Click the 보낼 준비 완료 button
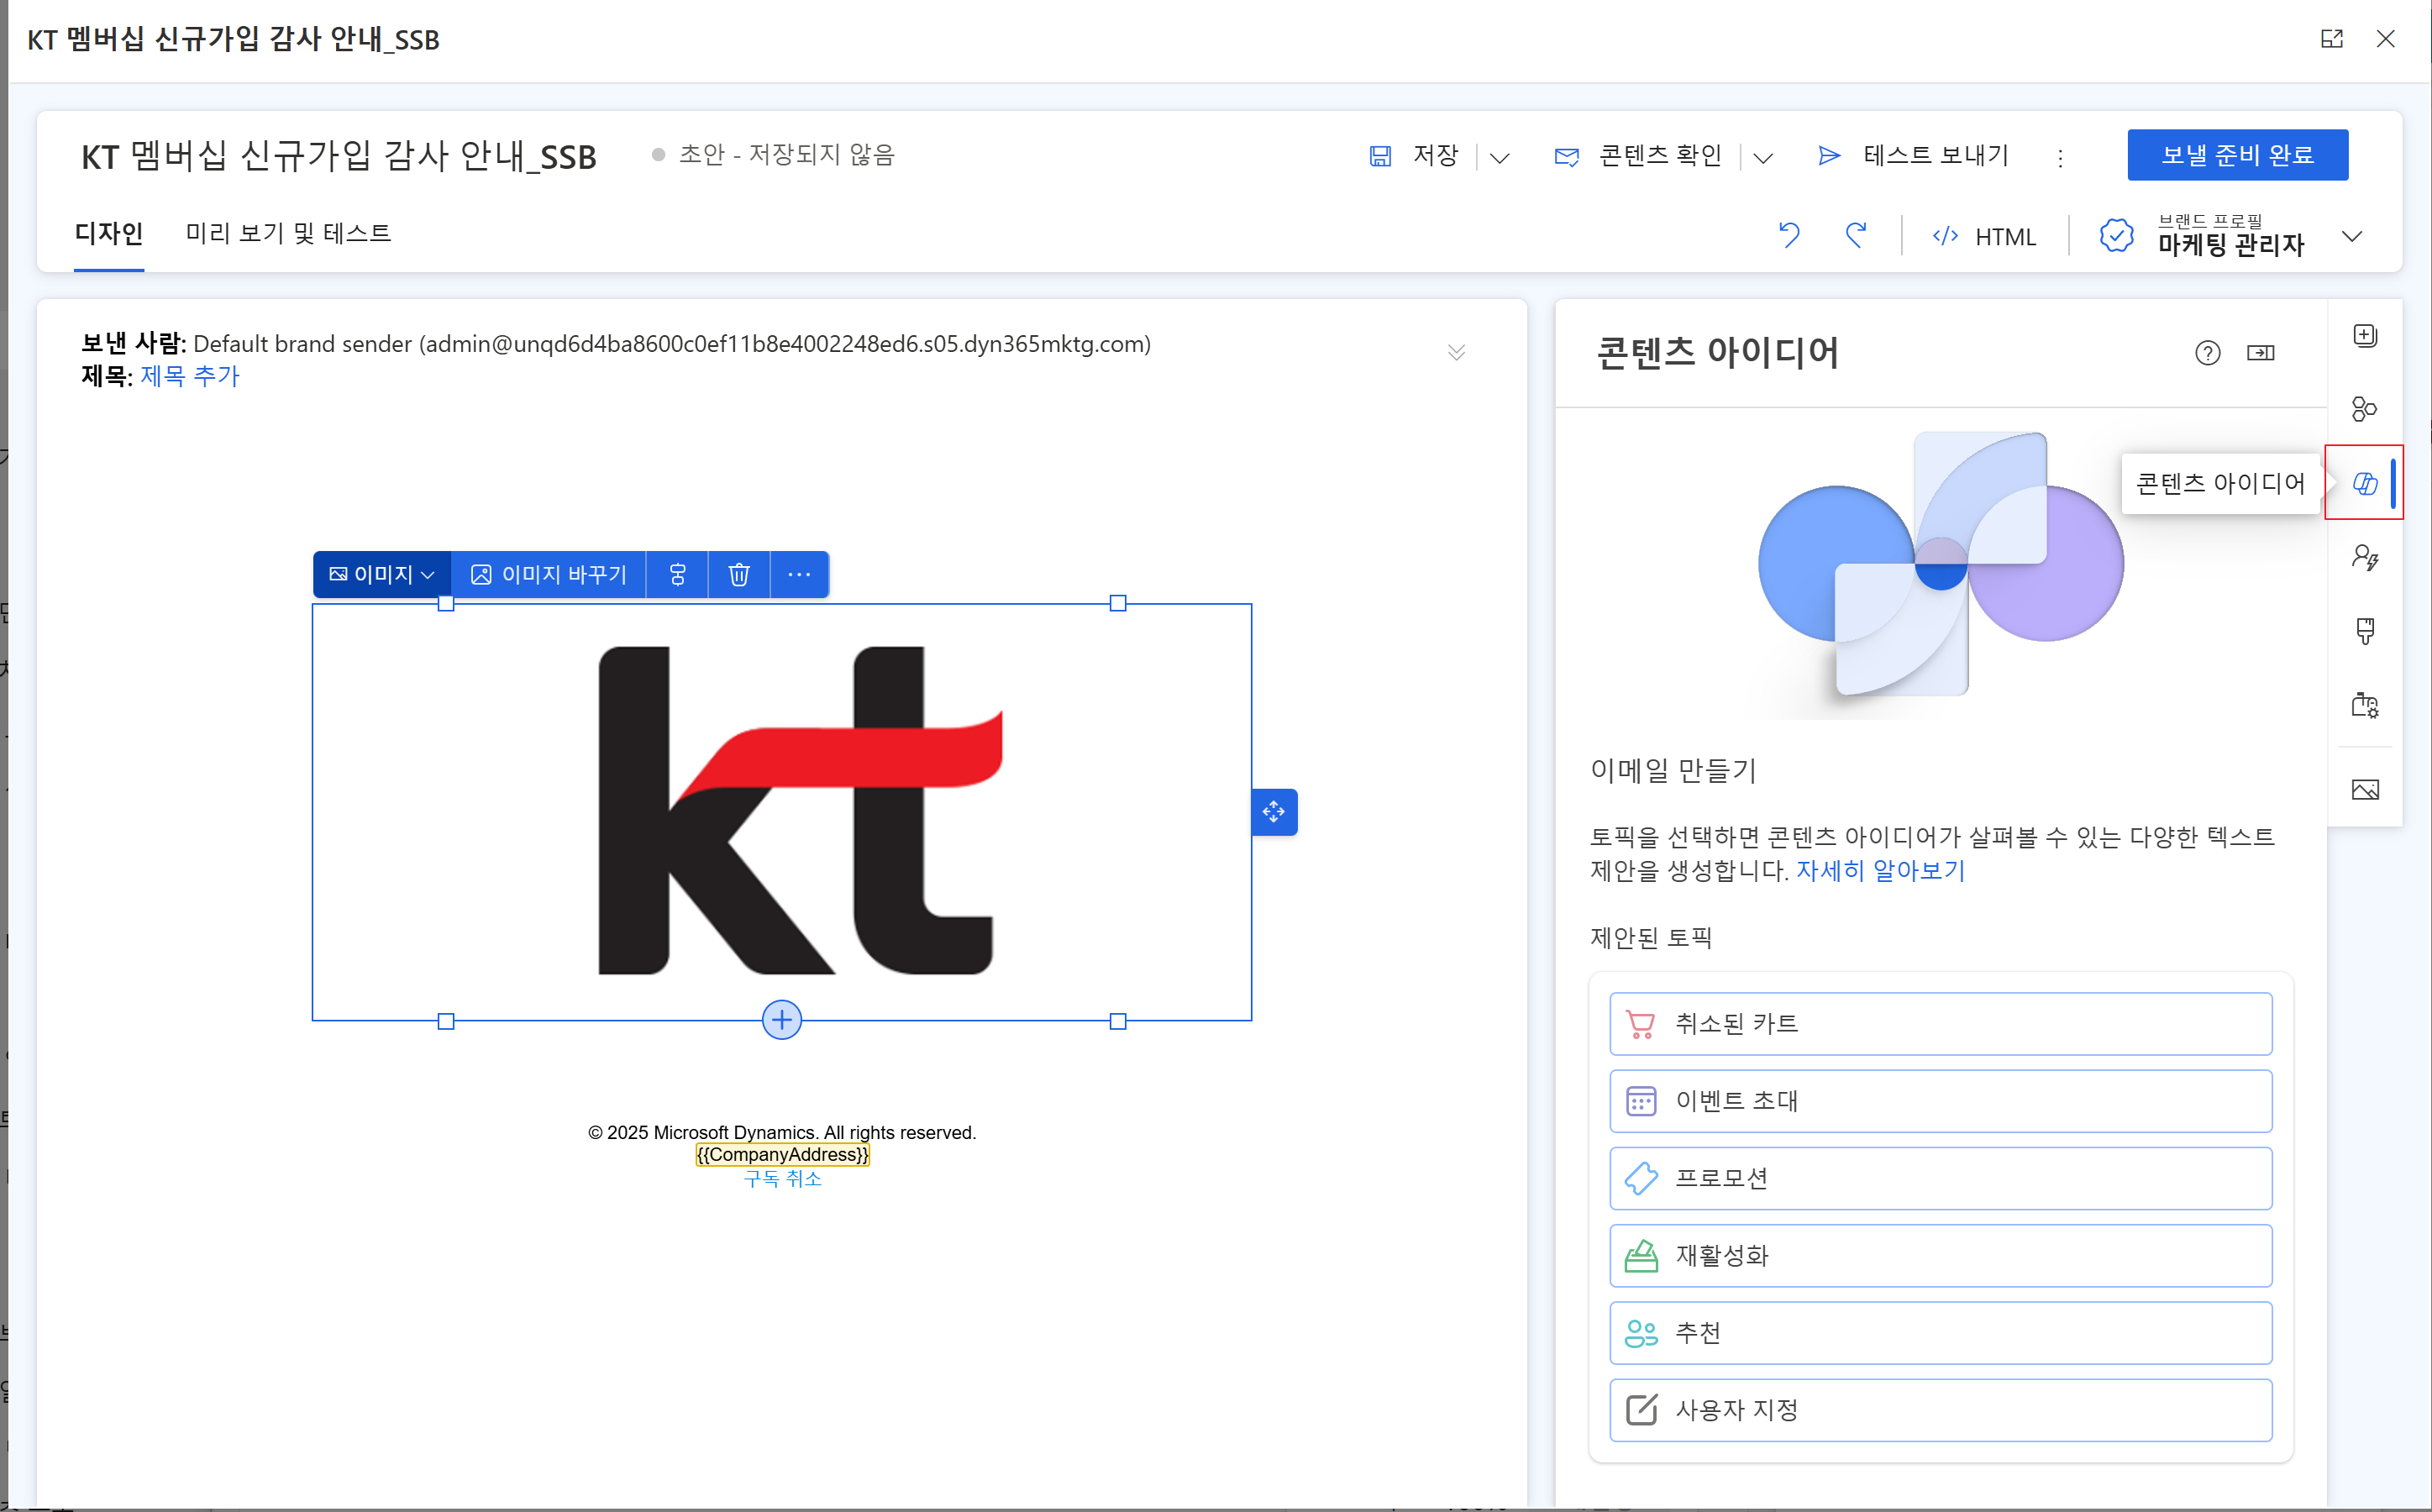 click(2237, 155)
